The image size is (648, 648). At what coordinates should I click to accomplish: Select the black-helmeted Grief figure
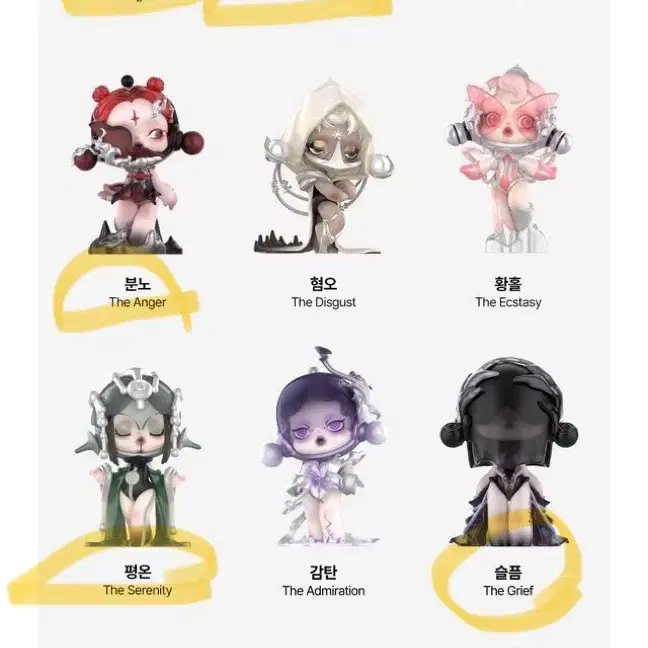pyautogui.click(x=509, y=451)
